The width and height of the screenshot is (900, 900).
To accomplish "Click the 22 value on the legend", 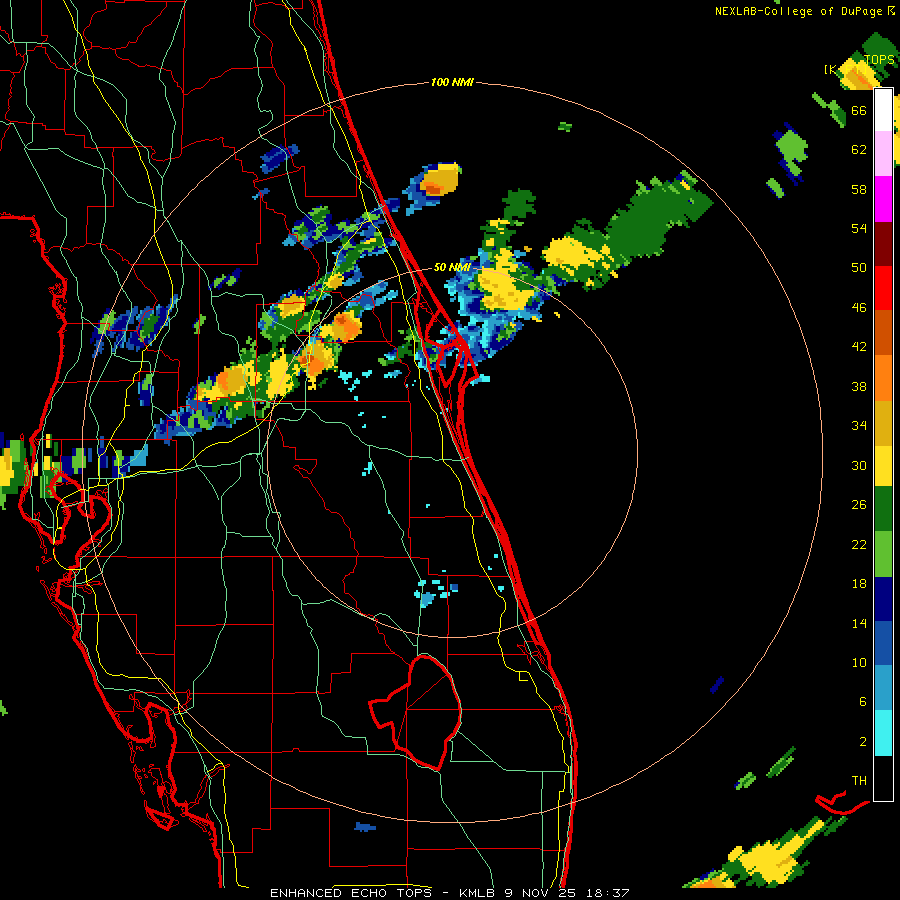I will coord(859,544).
